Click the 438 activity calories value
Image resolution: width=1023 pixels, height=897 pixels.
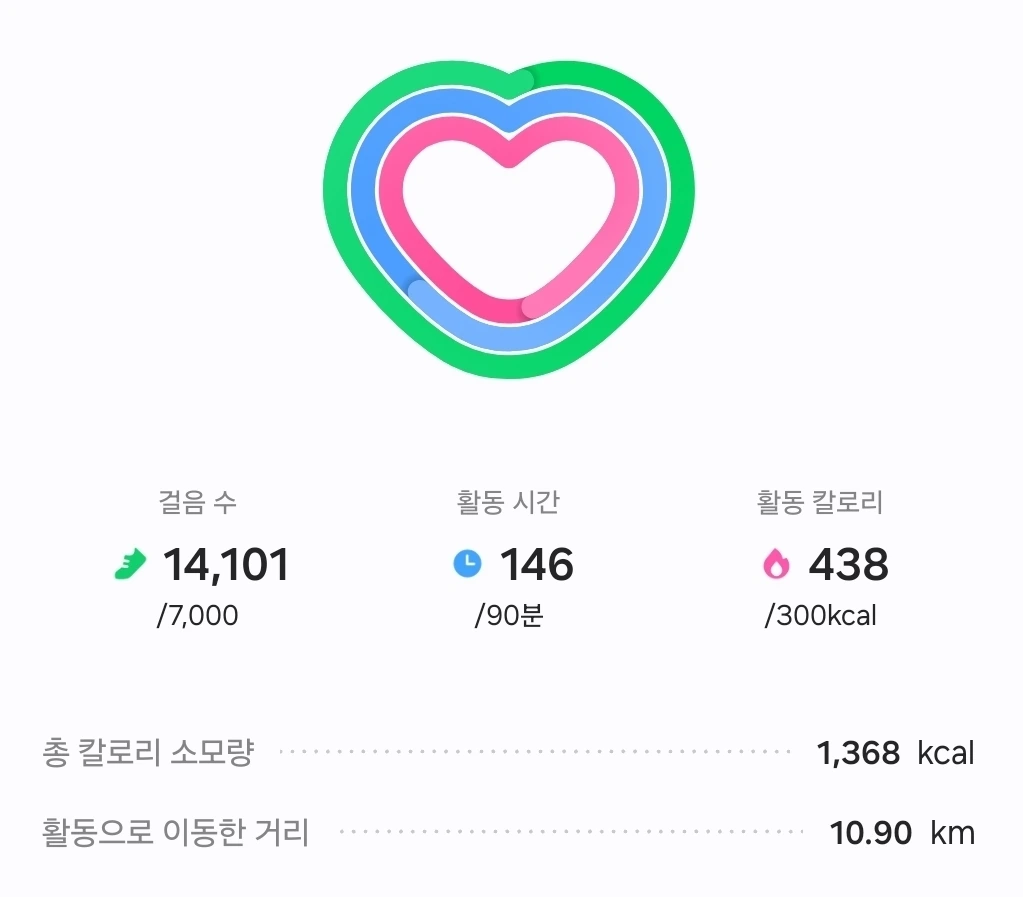848,565
